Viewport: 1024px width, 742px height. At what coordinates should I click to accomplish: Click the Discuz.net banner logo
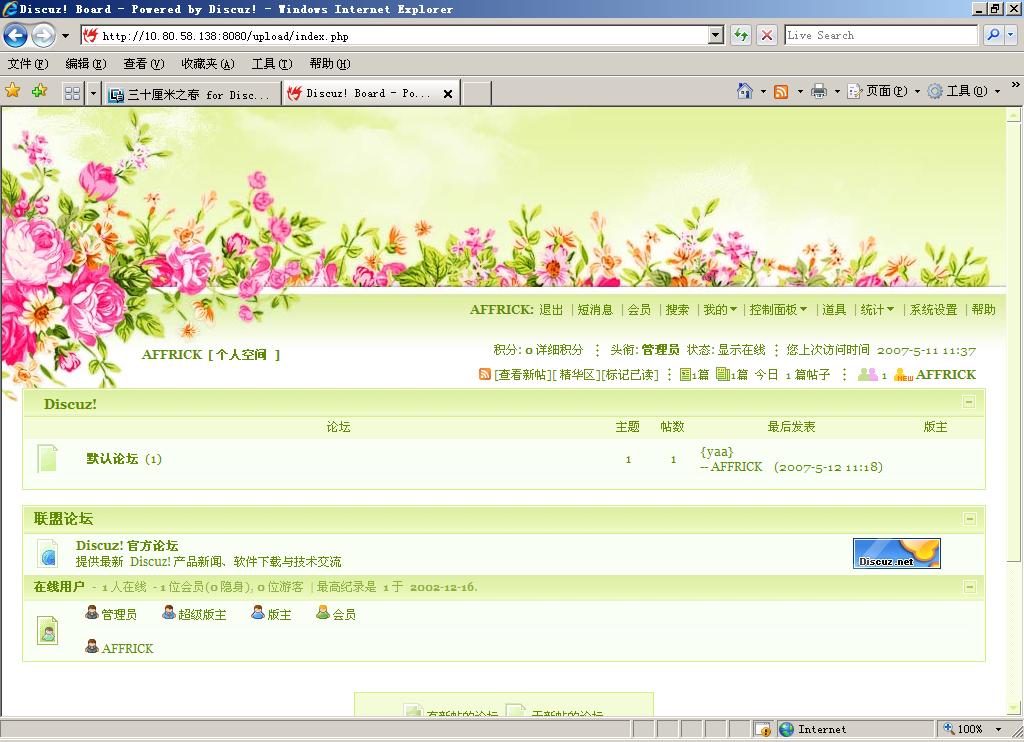897,553
